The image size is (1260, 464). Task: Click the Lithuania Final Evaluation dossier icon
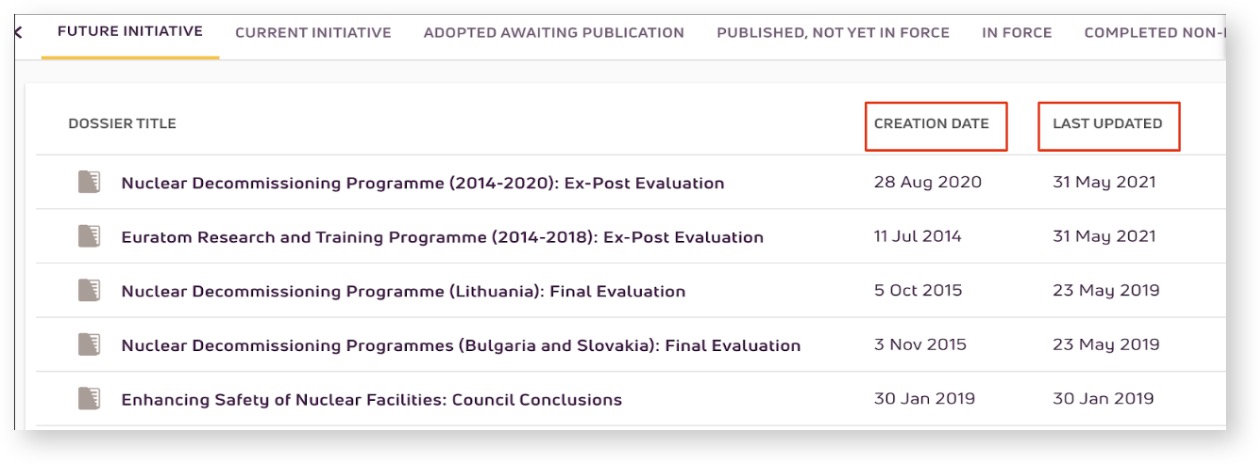[90, 290]
